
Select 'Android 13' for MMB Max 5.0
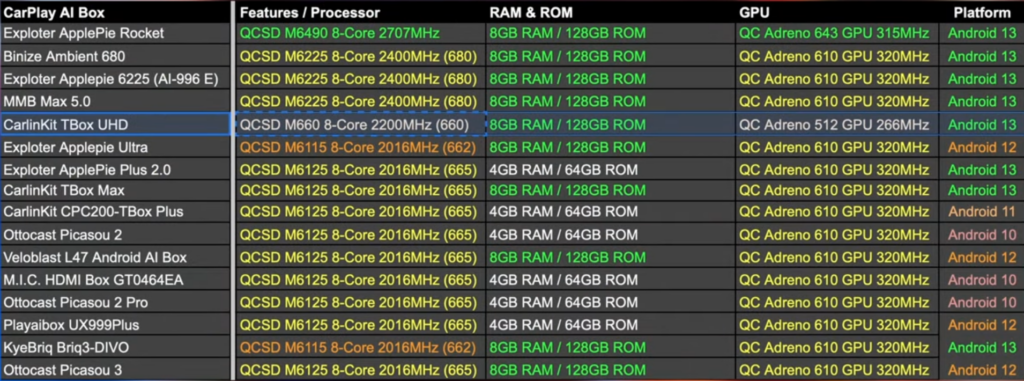982,101
